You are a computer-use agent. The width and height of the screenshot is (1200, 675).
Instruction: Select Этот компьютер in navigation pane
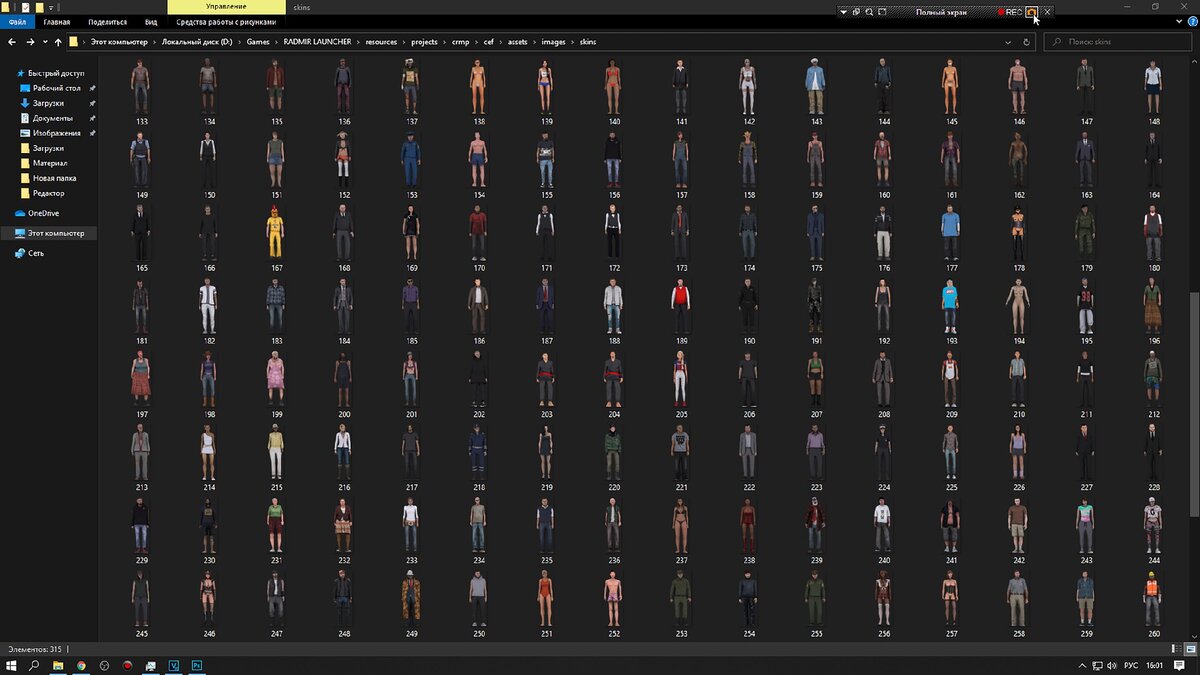pos(56,233)
